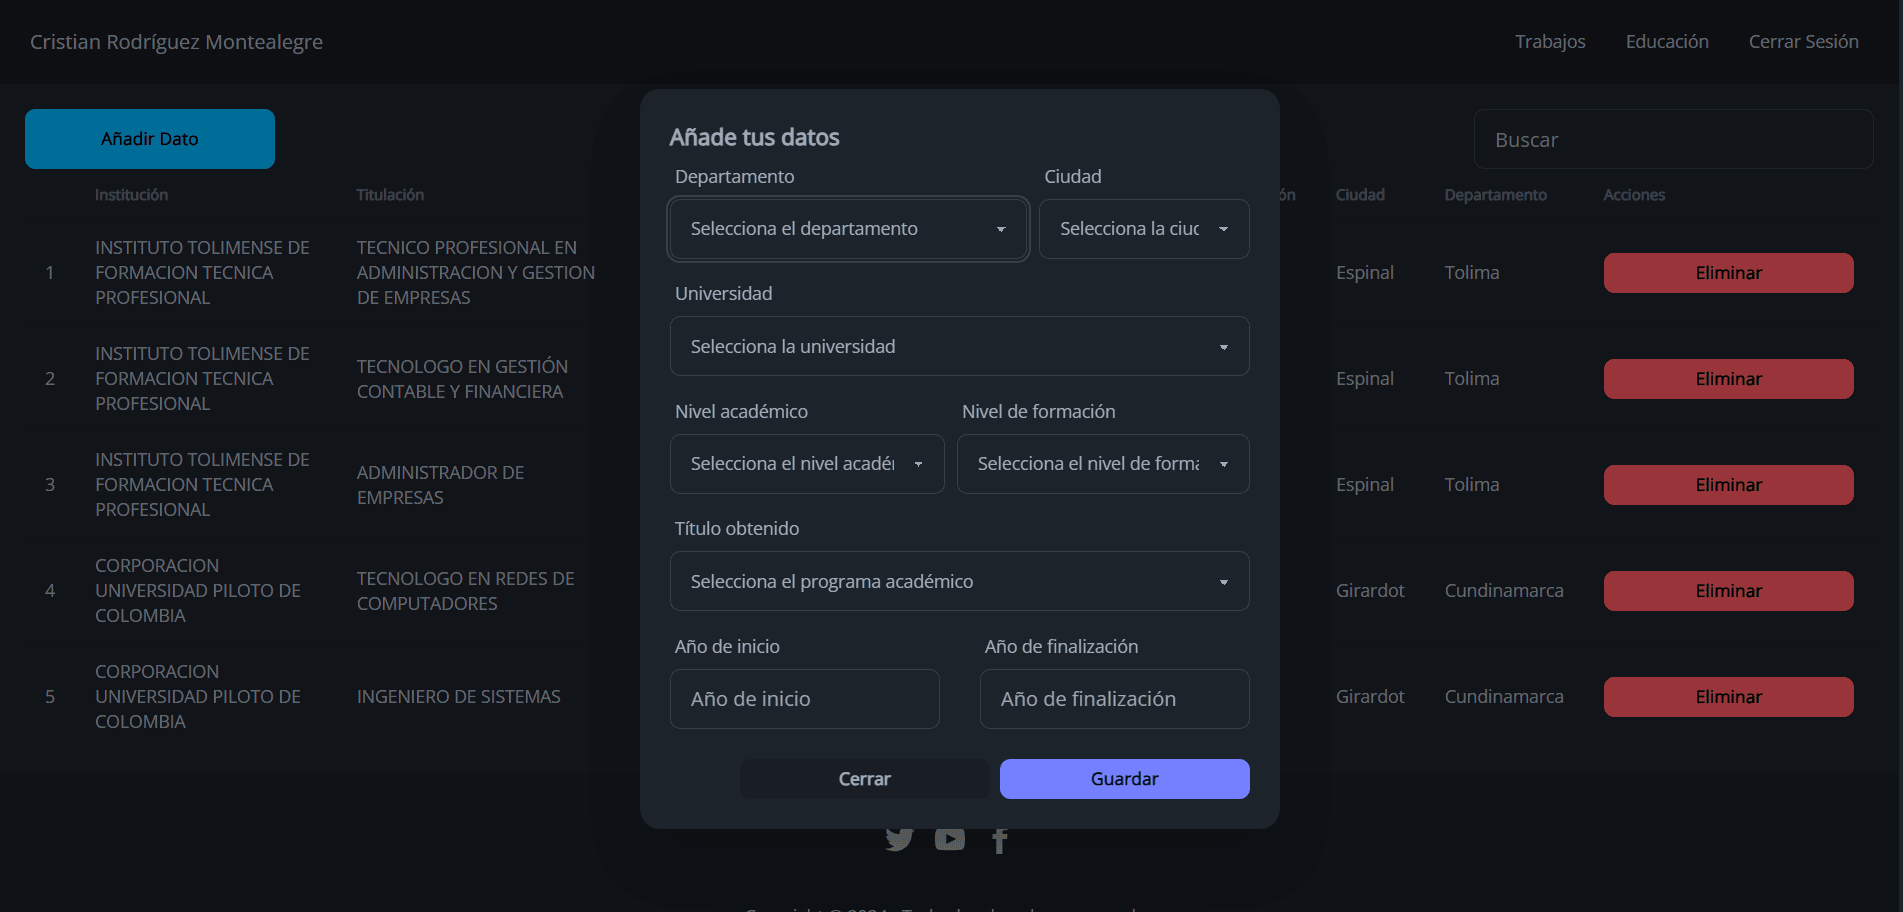
Task: Select the INGENIERO DE SISTEMAS cell
Action: click(x=459, y=697)
